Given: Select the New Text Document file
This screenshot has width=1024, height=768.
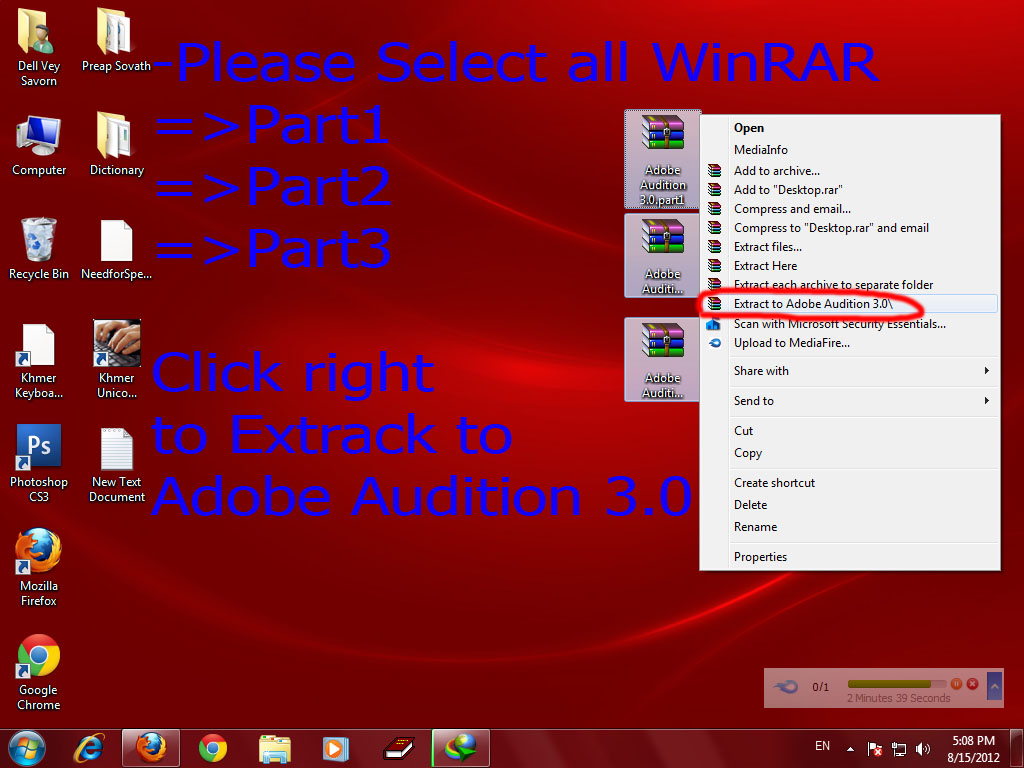Looking at the screenshot, I should (117, 465).
